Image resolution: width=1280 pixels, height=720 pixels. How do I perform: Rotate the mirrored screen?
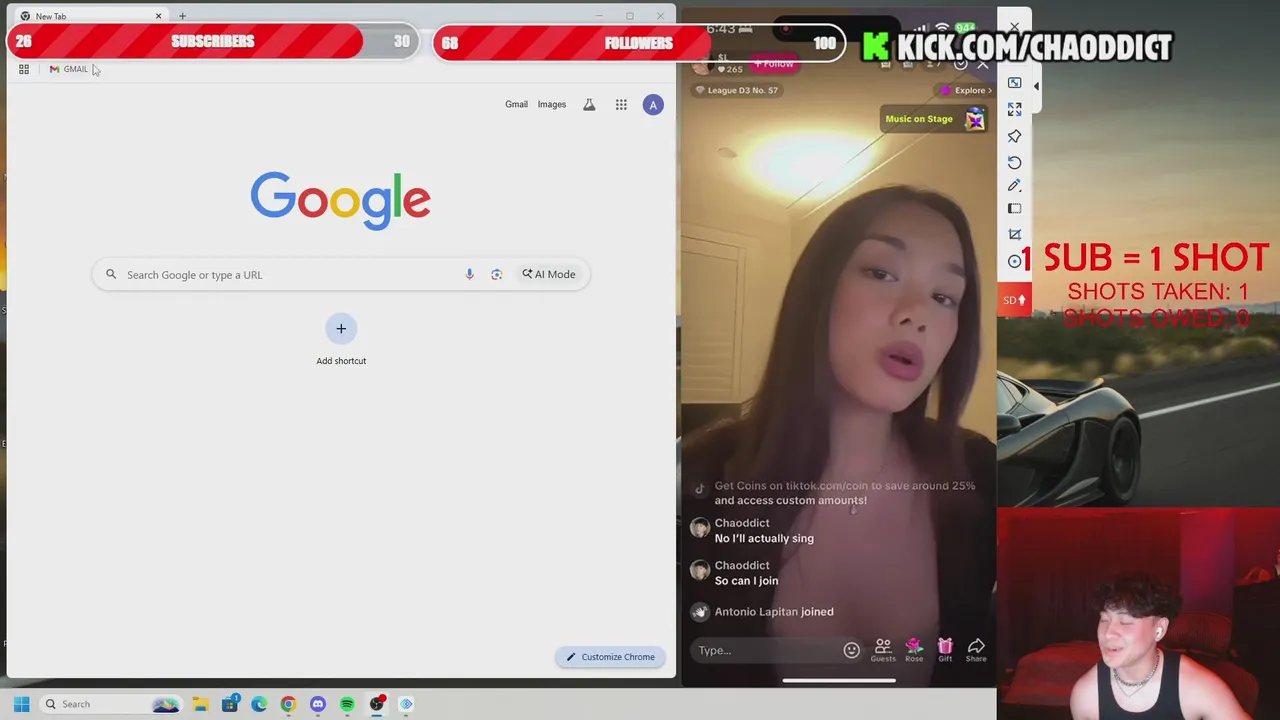coord(1015,162)
